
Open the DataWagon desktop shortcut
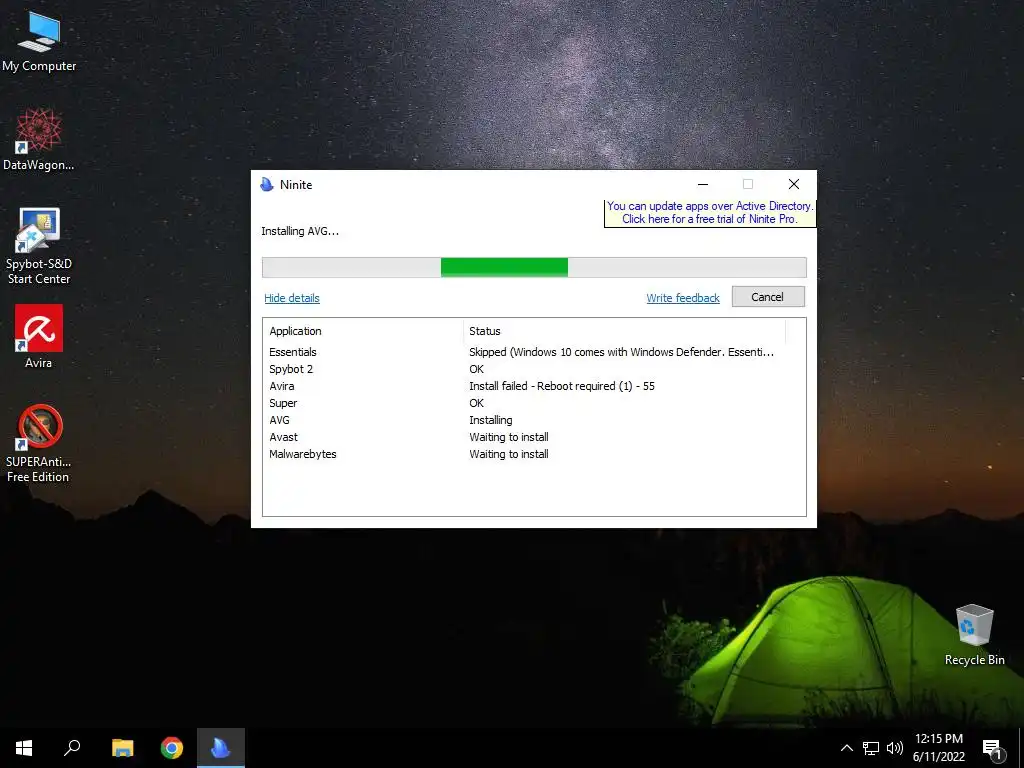39,140
